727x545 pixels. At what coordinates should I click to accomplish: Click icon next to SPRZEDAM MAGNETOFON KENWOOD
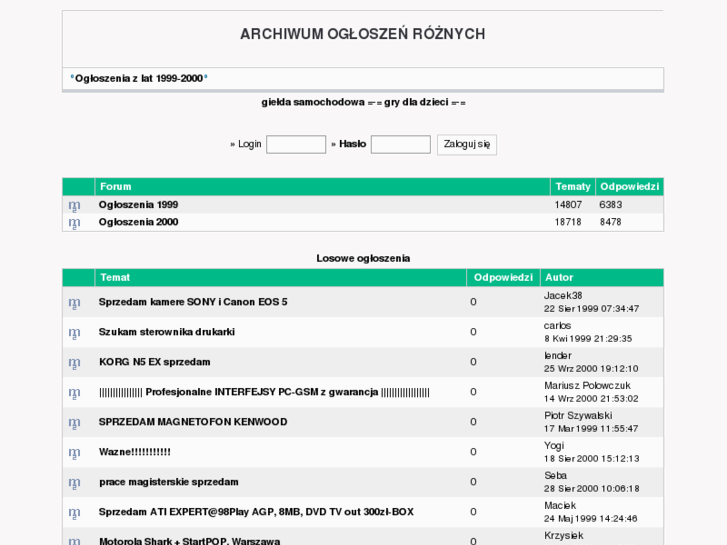coord(74,423)
